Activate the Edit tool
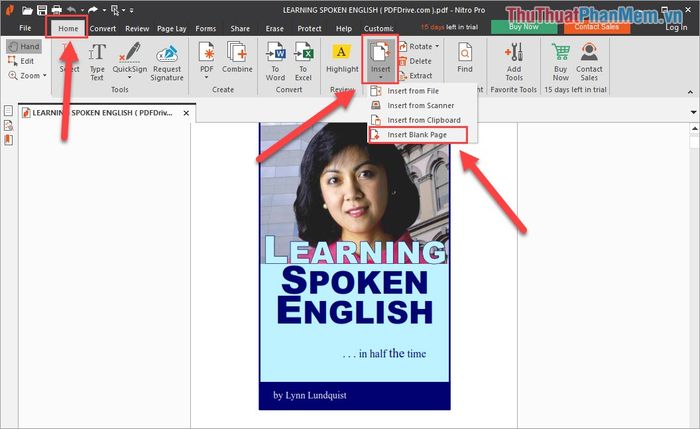The height and width of the screenshot is (429, 700). [x=21, y=61]
